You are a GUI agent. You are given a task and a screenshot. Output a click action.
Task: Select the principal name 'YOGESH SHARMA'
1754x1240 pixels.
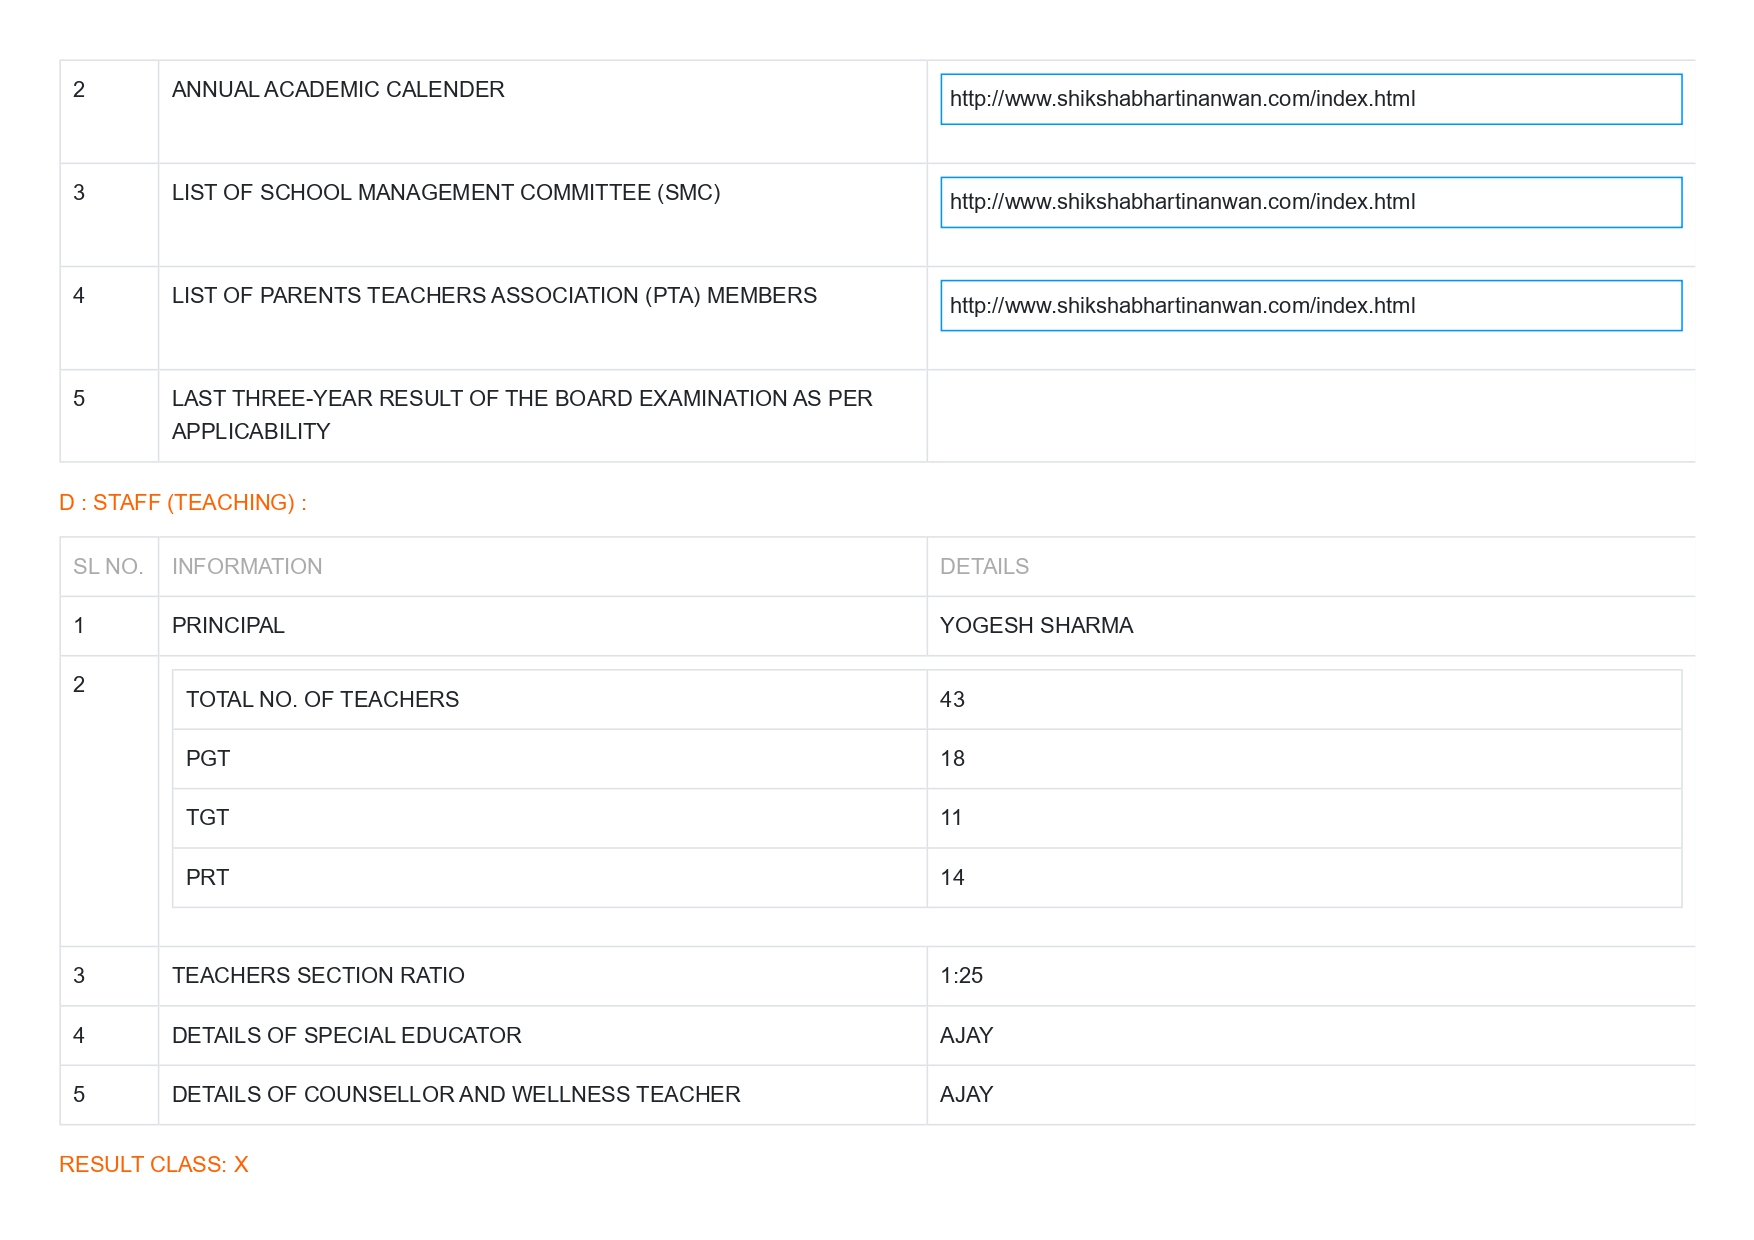click(1036, 625)
